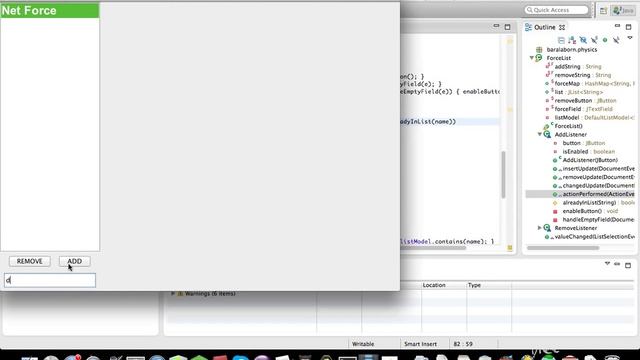Maximize the bottom Problems panel
Screen dimensions: 640x360
click(628, 265)
